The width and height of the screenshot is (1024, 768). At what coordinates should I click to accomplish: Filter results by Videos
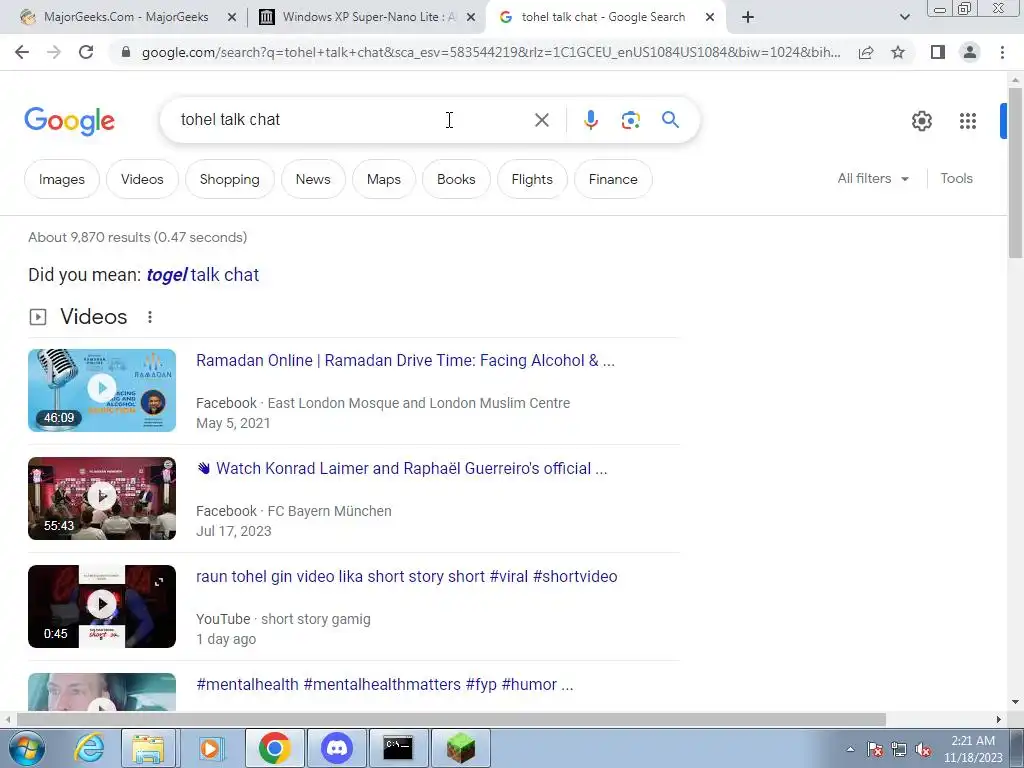142,180
